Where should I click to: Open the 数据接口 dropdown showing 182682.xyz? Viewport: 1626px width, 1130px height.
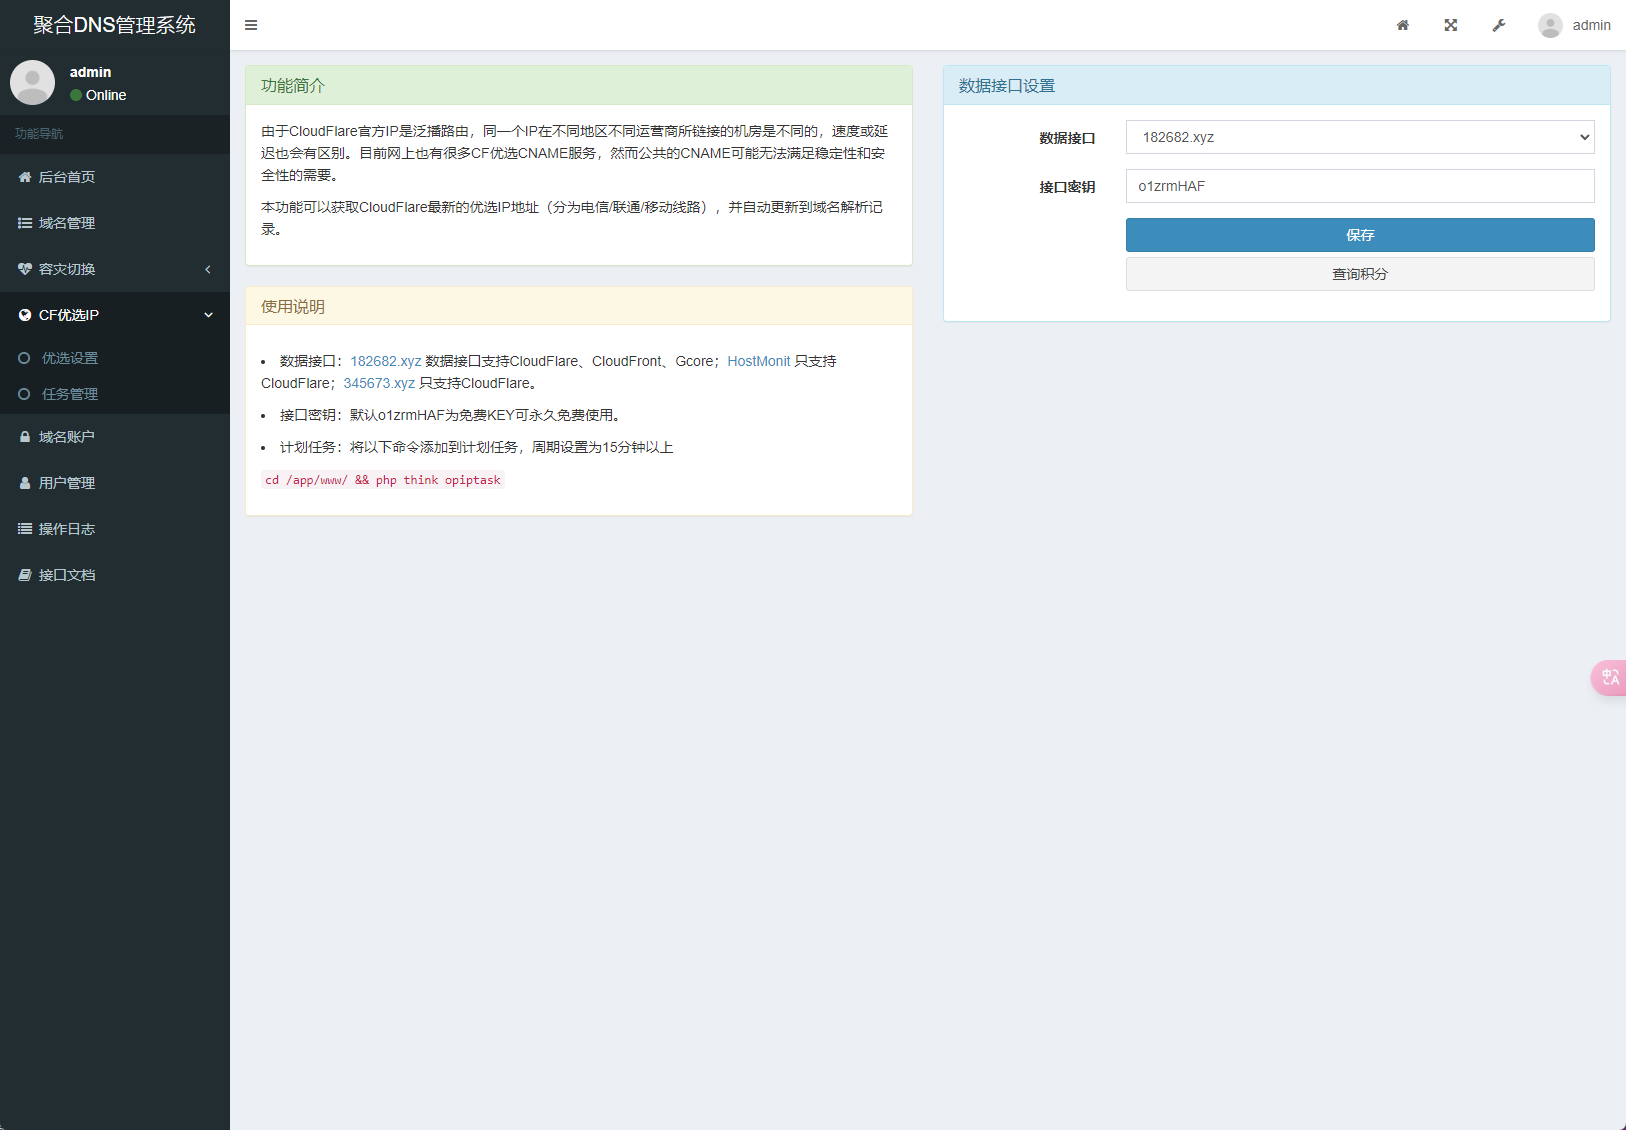click(1360, 137)
